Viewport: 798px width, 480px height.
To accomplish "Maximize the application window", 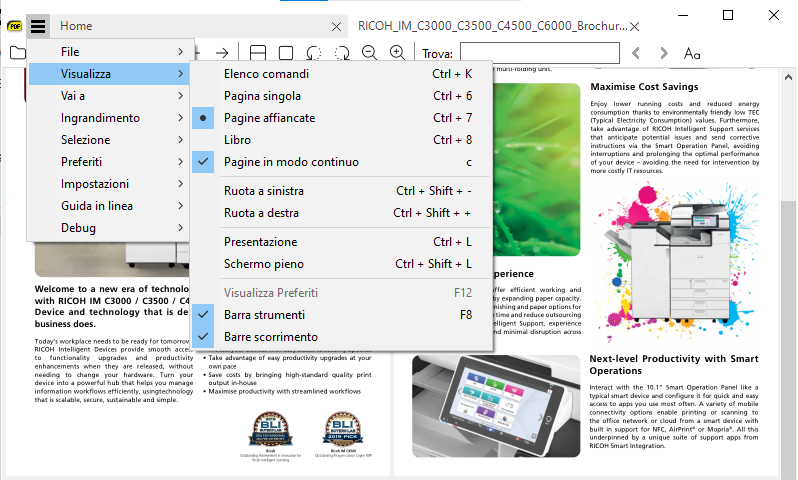I will pyautogui.click(x=728, y=15).
